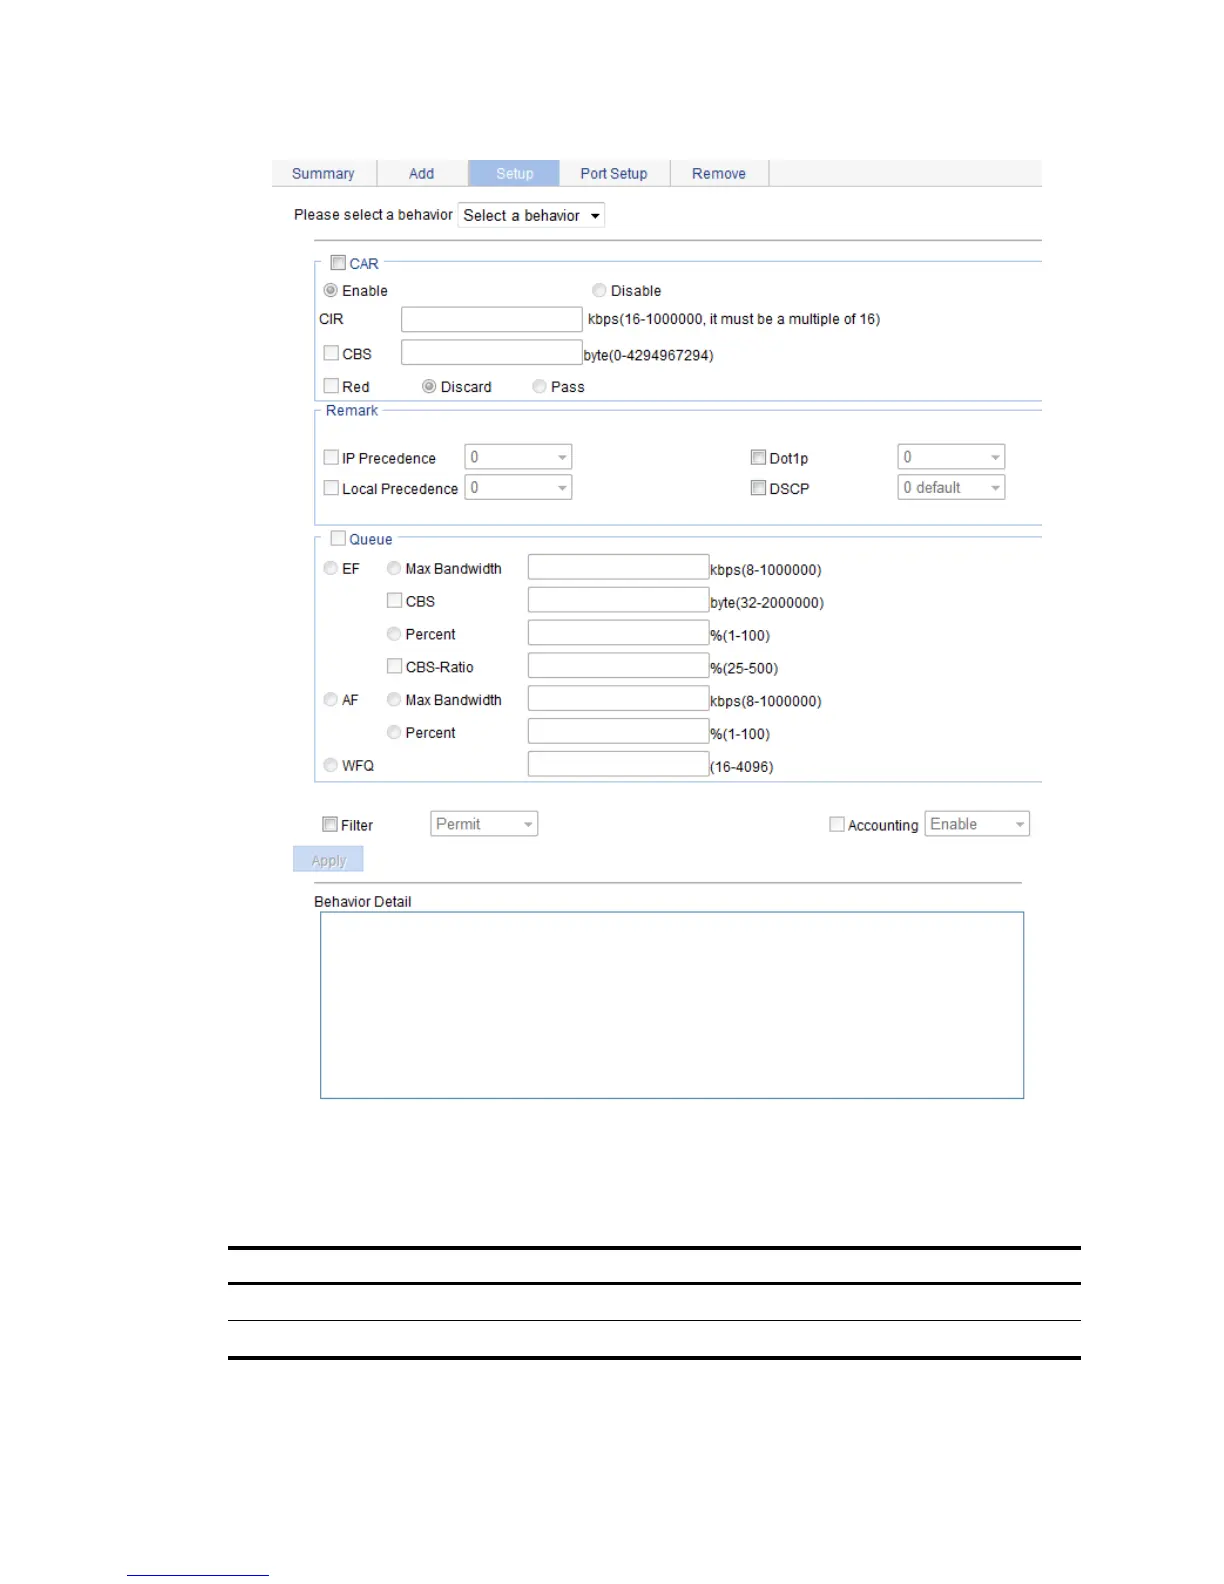Open the IP Precedence value dropdown
This screenshot has width=1224, height=1584.
coord(518,457)
